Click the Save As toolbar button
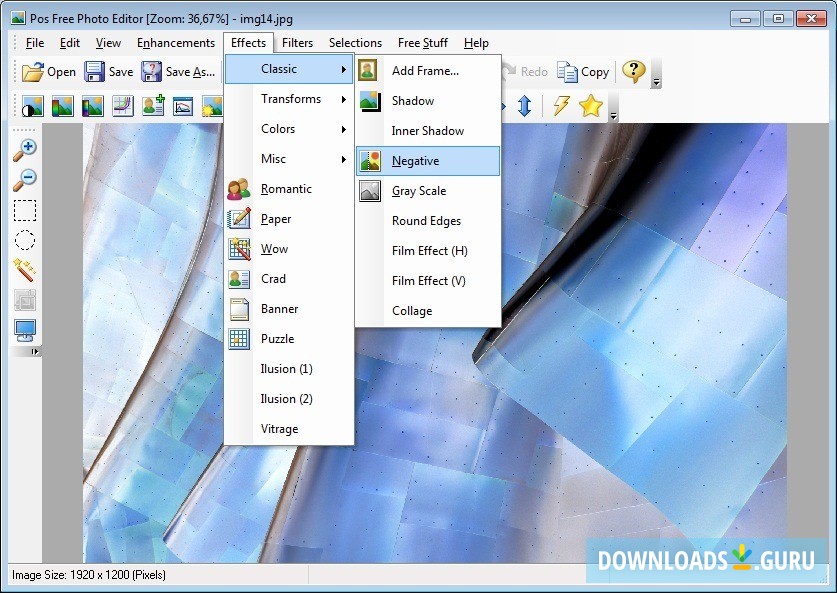 click(x=178, y=72)
